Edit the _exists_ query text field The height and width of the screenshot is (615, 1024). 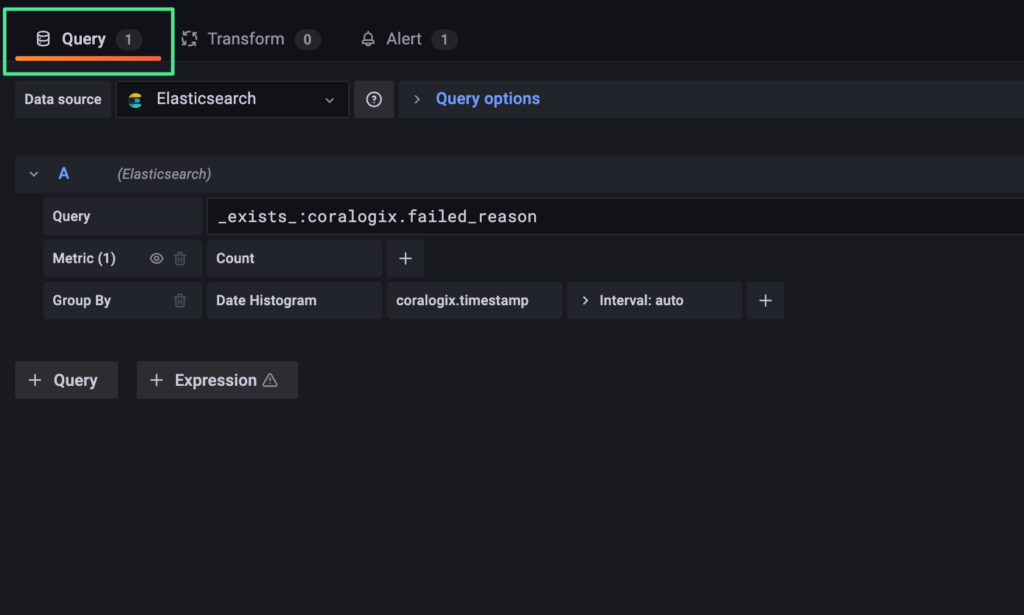click(x=615, y=217)
